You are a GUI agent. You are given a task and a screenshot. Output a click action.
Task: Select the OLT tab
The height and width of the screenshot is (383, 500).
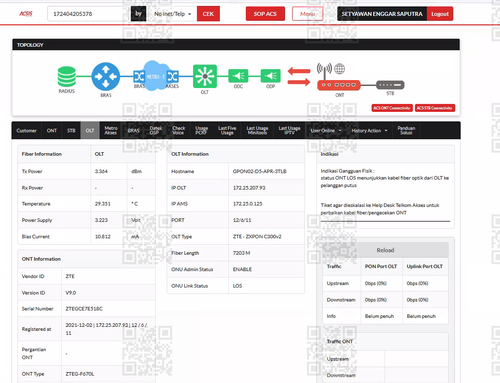[x=90, y=131]
